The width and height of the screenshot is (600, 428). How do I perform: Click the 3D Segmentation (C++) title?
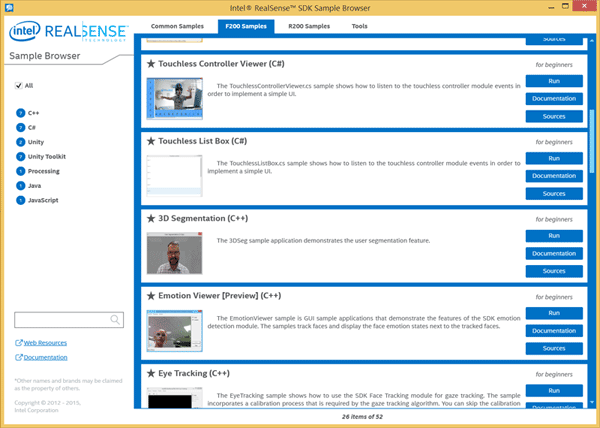pyautogui.click(x=203, y=218)
